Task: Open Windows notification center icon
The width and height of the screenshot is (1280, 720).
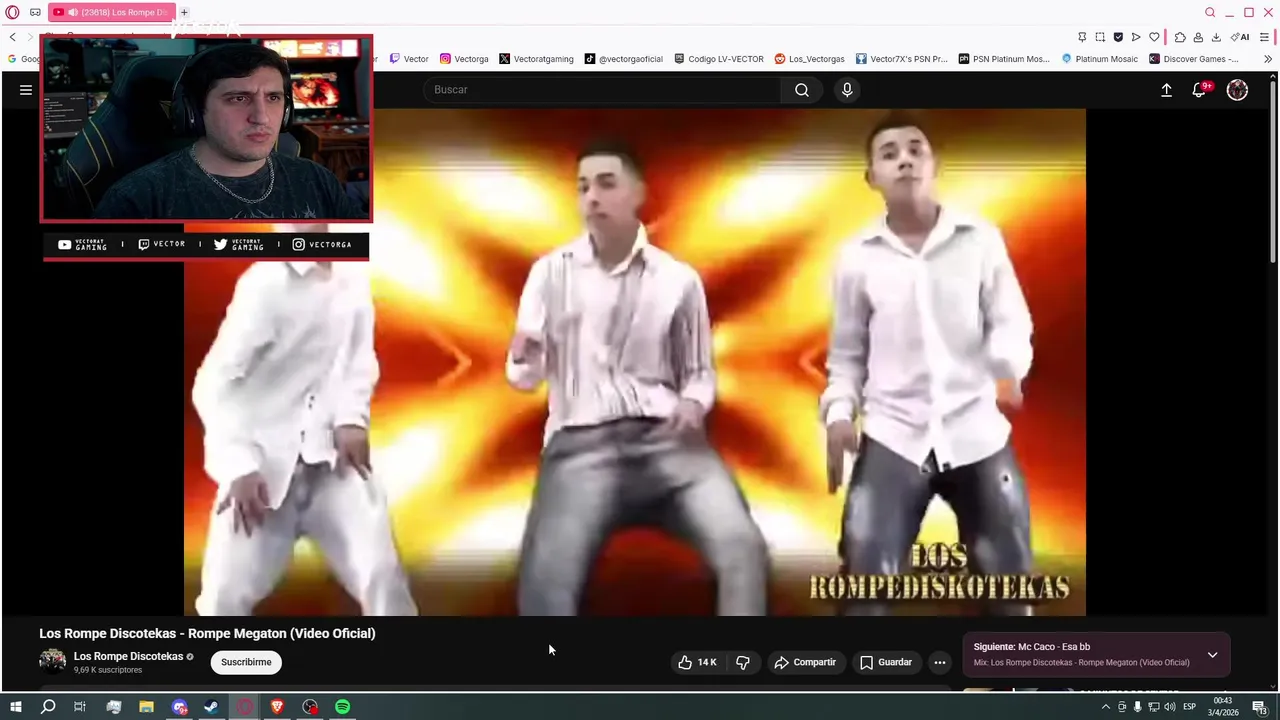Action: point(1260,707)
